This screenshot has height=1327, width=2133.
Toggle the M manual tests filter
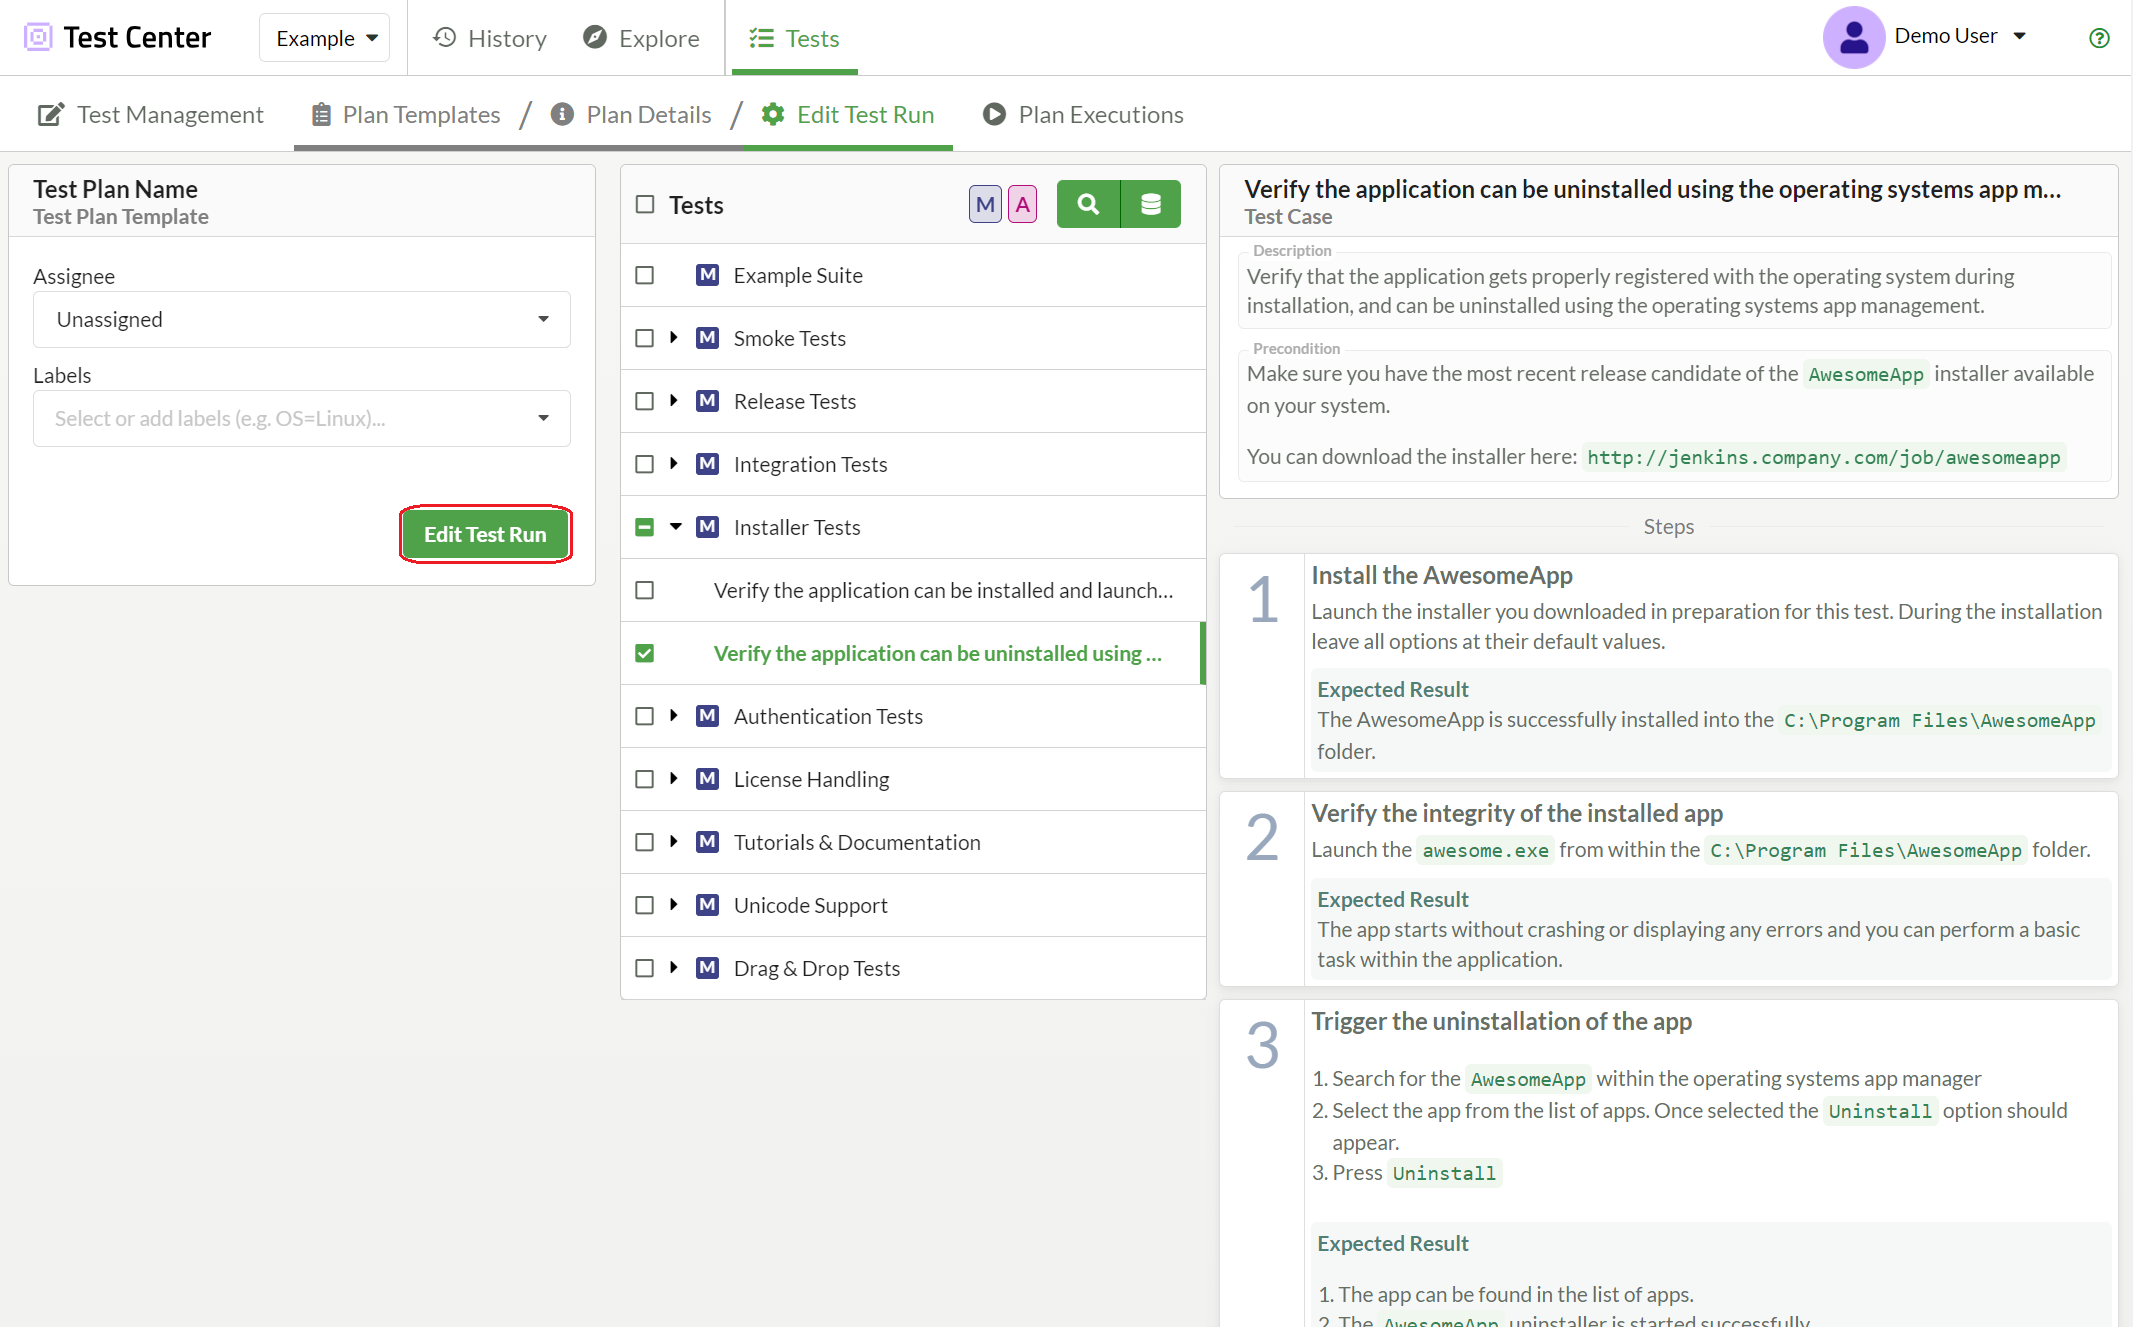pos(984,205)
